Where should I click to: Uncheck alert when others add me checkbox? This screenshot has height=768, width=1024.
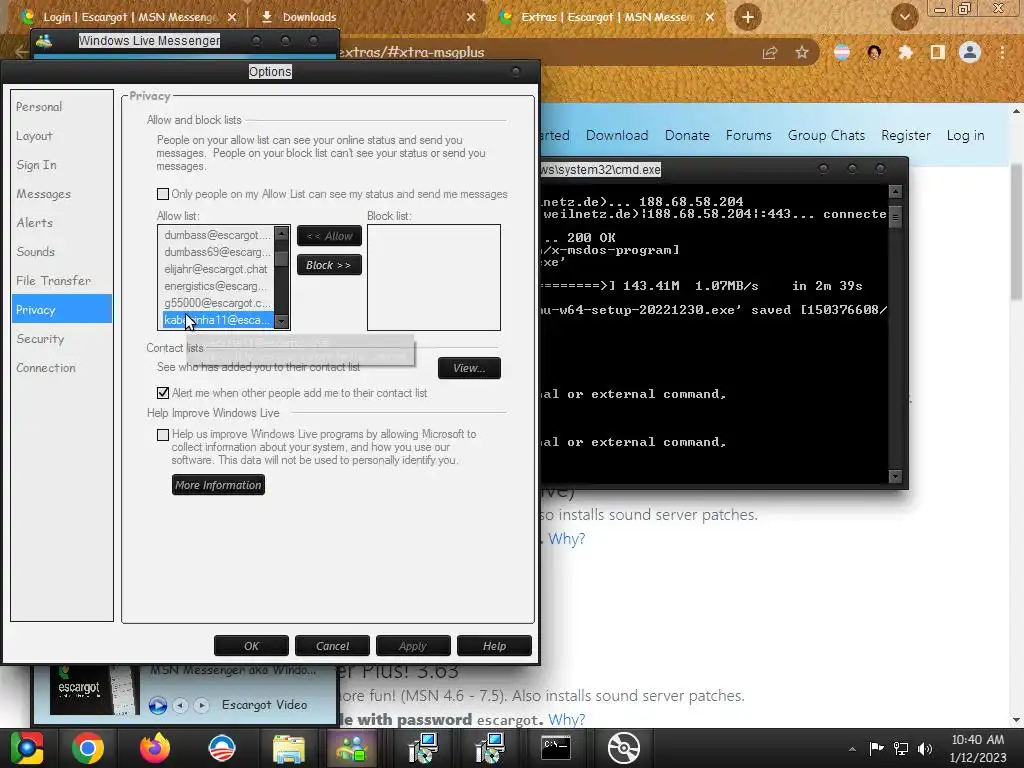coord(163,392)
